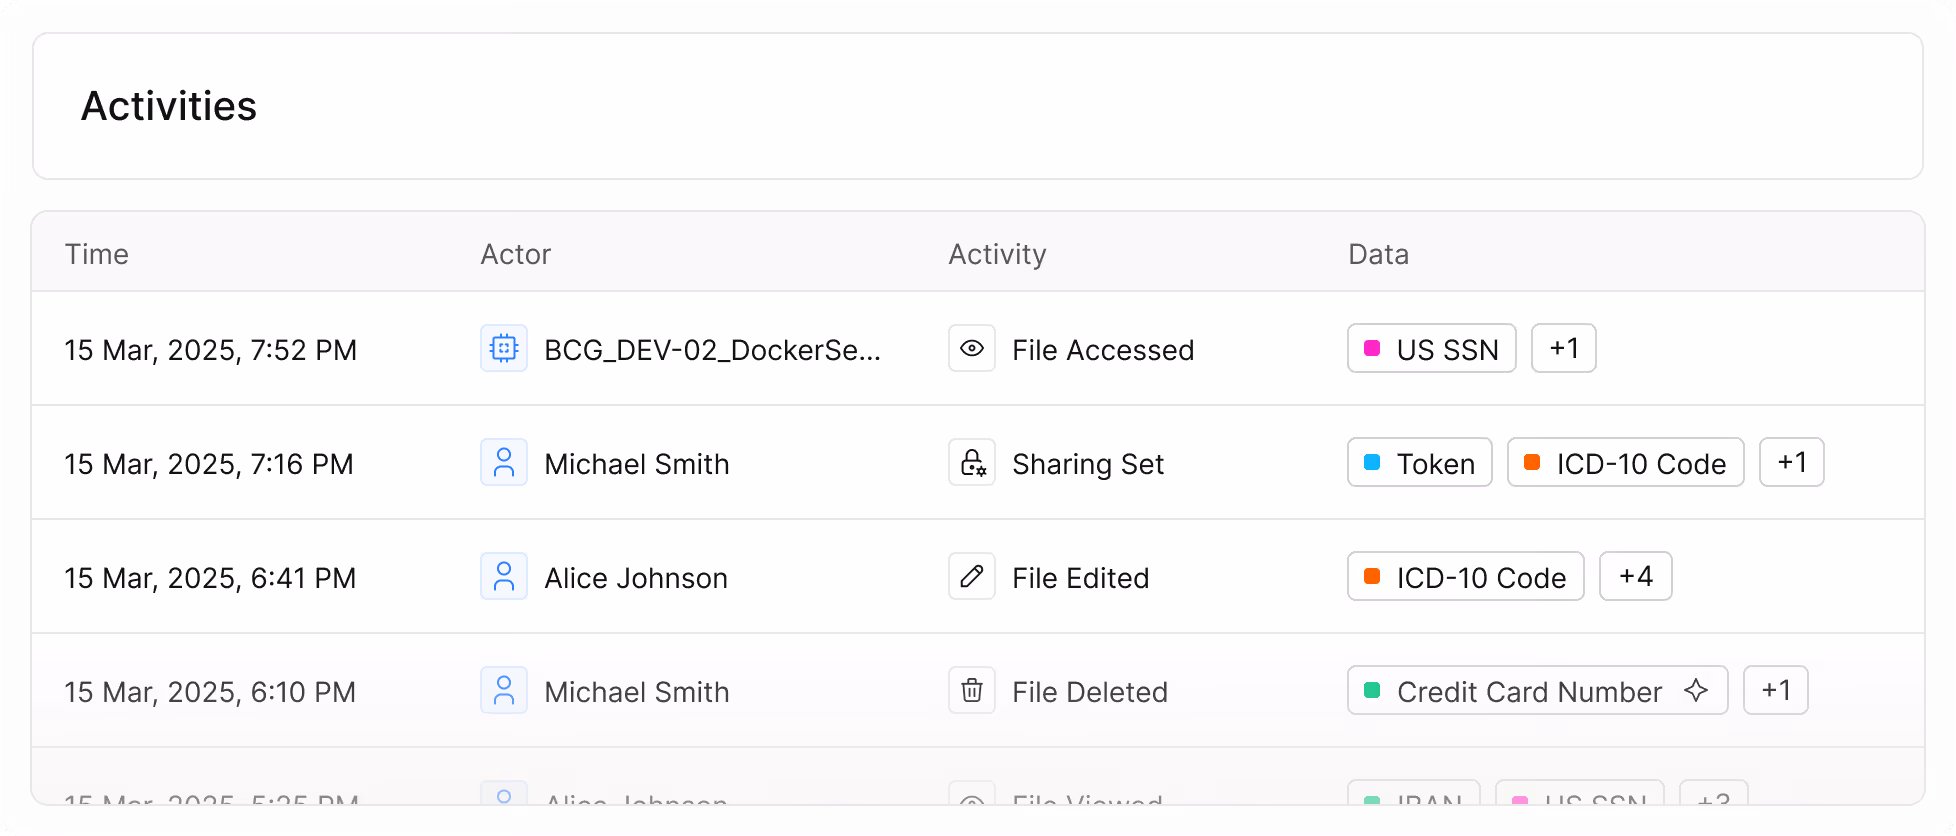
Task: Click the orange swatch in the 6:41 PM row's ICD-10 Code tag
Action: [1373, 577]
